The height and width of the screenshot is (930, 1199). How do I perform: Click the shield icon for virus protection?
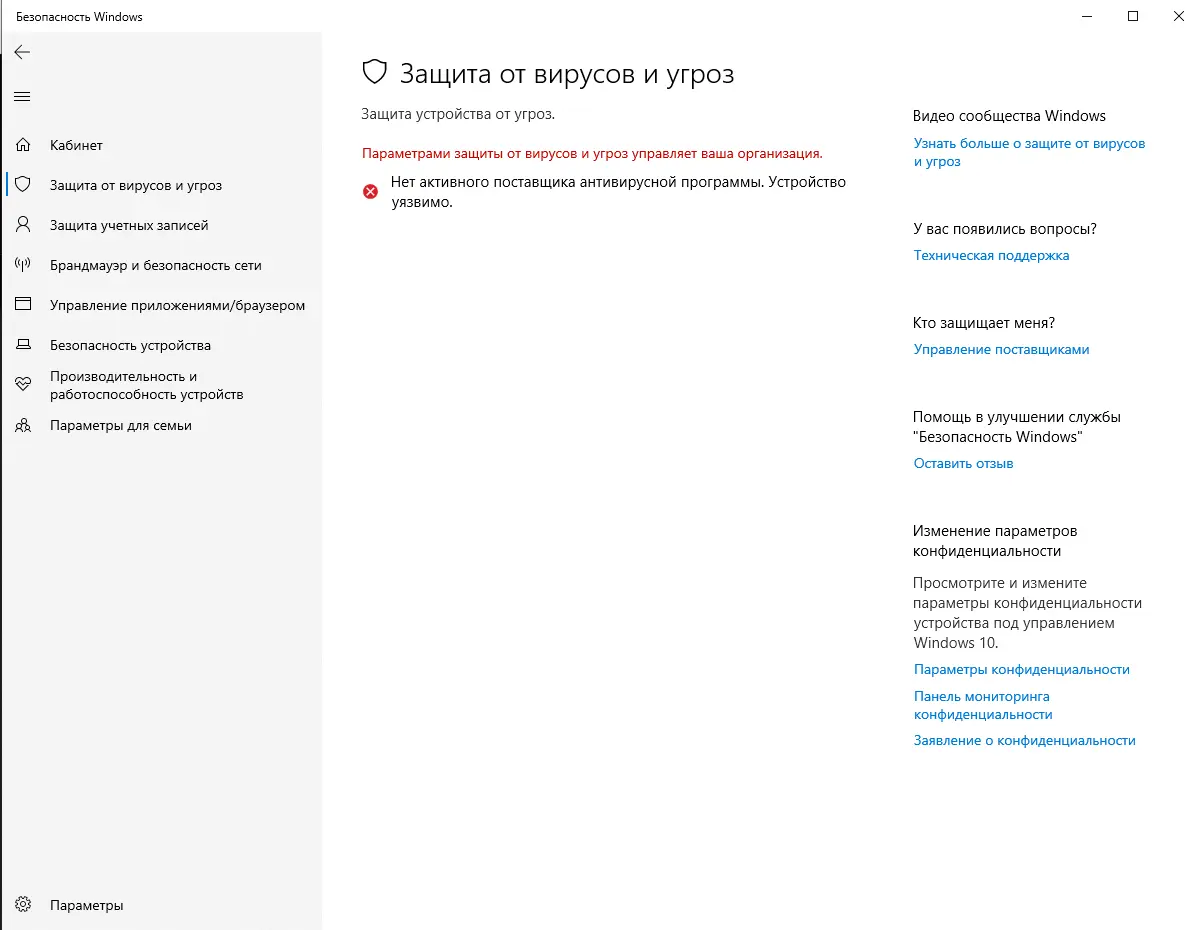pyautogui.click(x=23, y=185)
